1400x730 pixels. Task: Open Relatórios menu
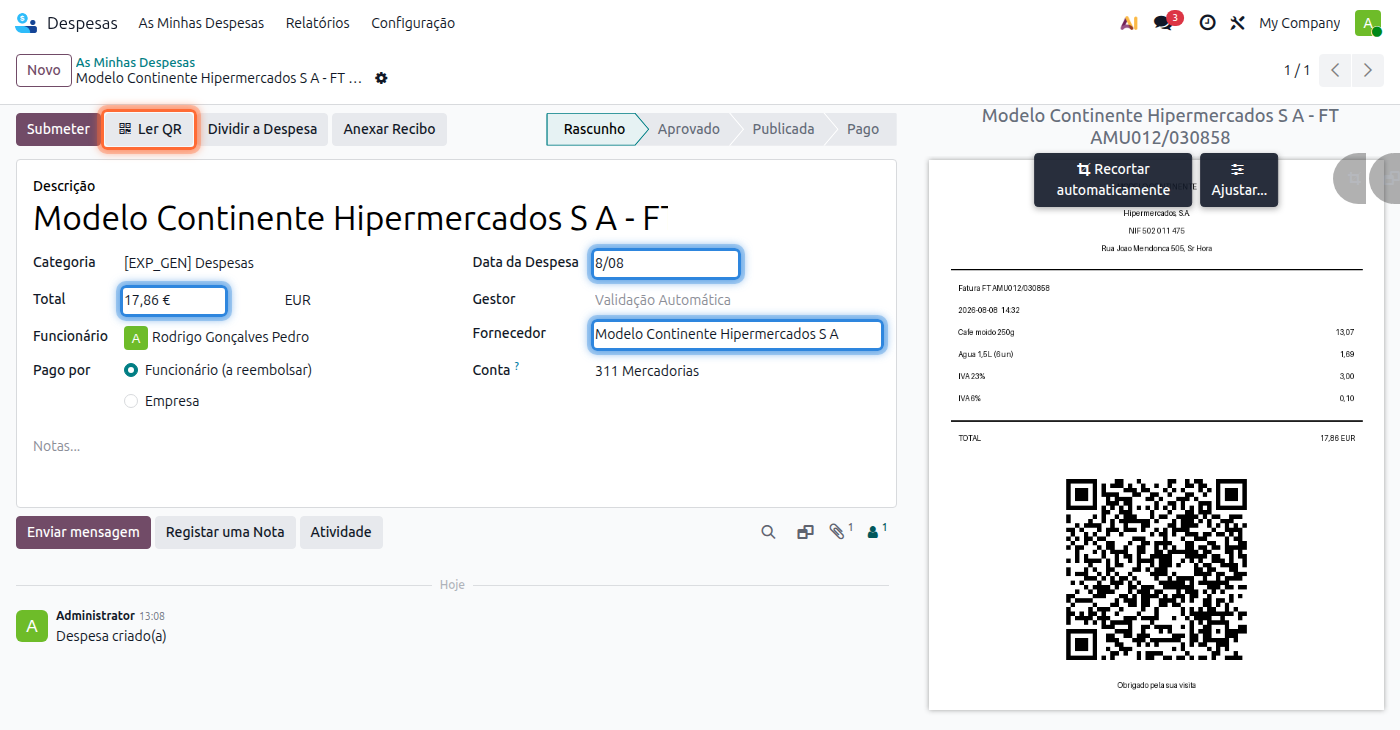pos(318,23)
